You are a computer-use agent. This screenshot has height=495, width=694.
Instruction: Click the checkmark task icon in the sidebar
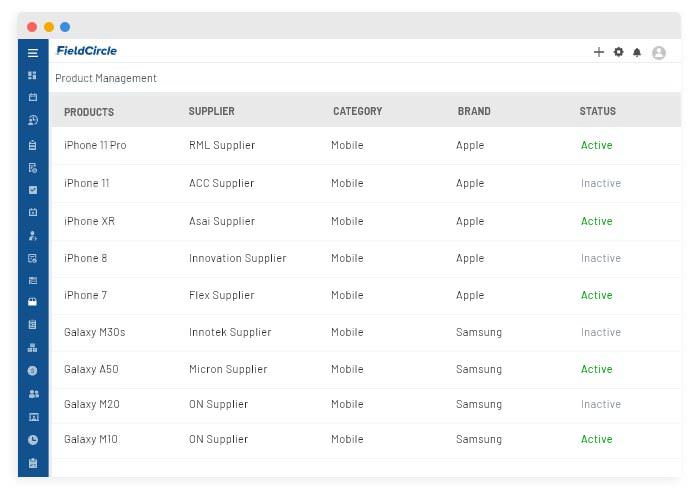pyautogui.click(x=33, y=190)
